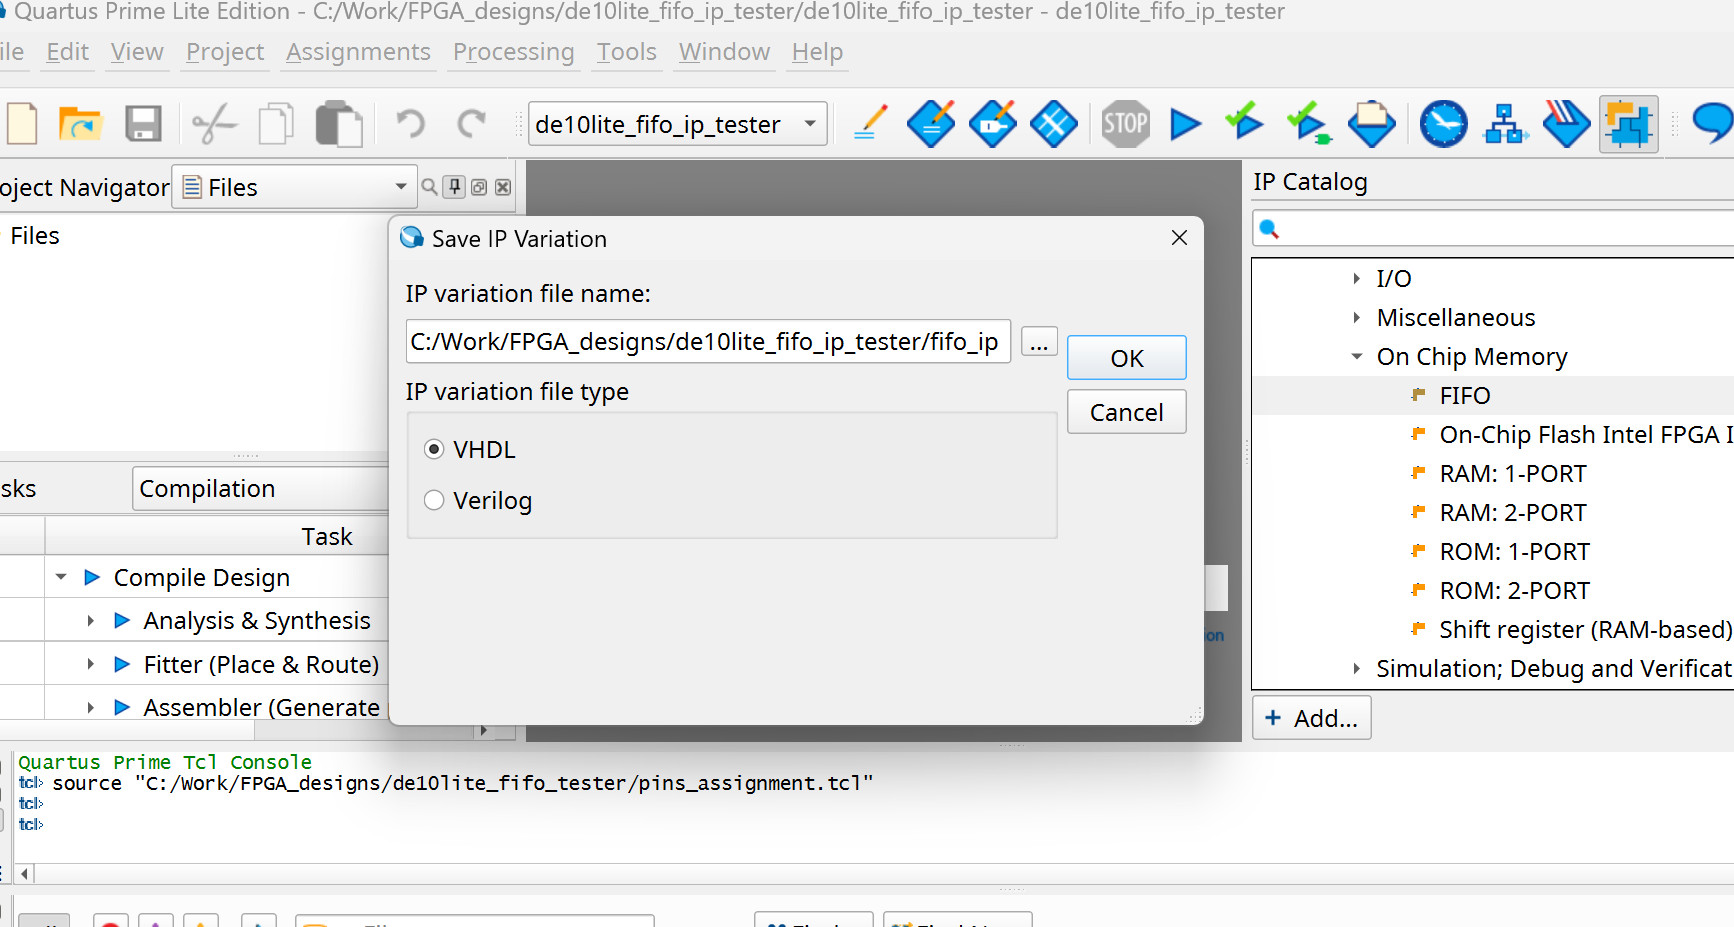Collapse the On Chip Memory category

[1357, 357]
